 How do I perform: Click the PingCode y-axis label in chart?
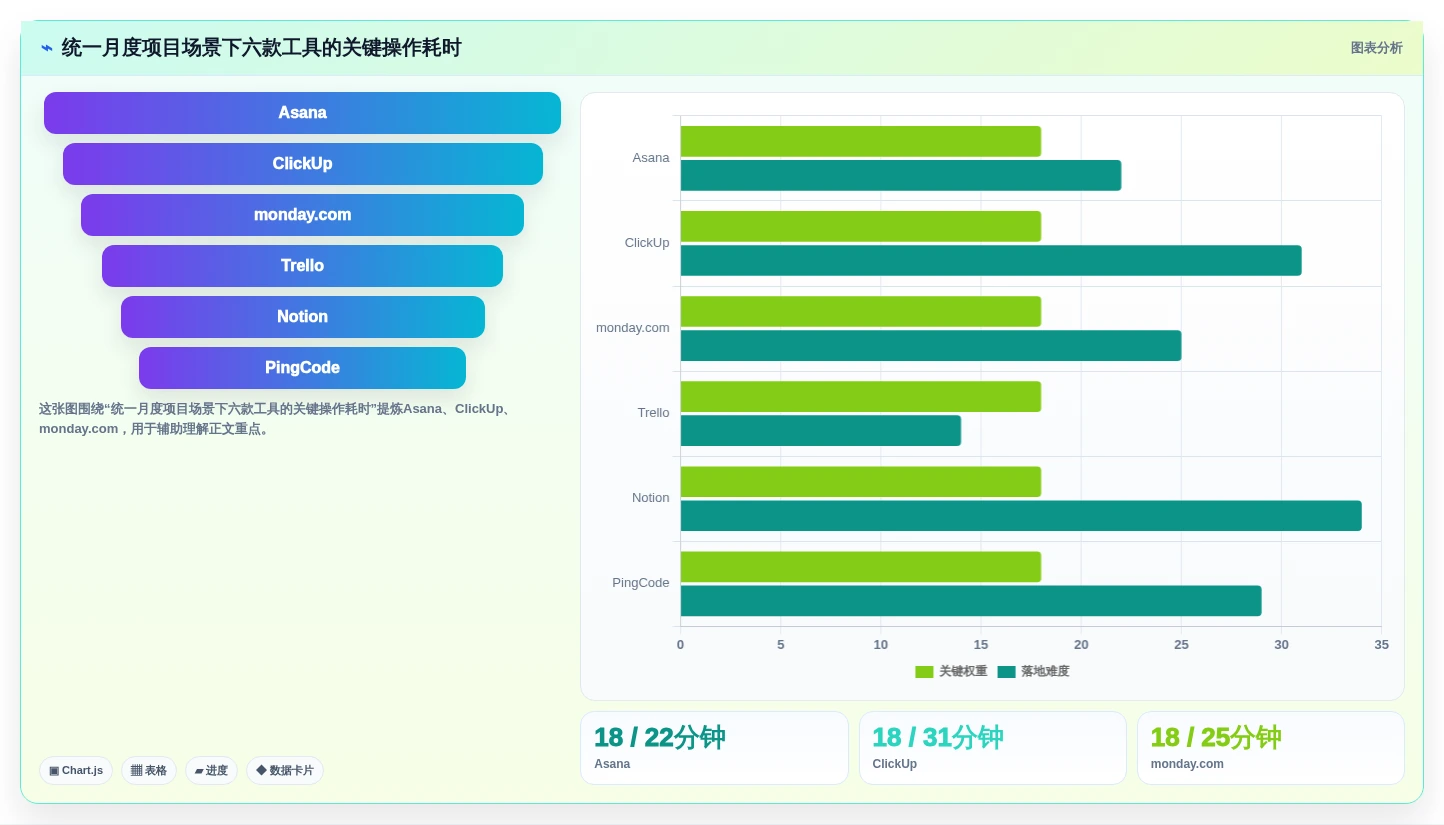pos(641,583)
